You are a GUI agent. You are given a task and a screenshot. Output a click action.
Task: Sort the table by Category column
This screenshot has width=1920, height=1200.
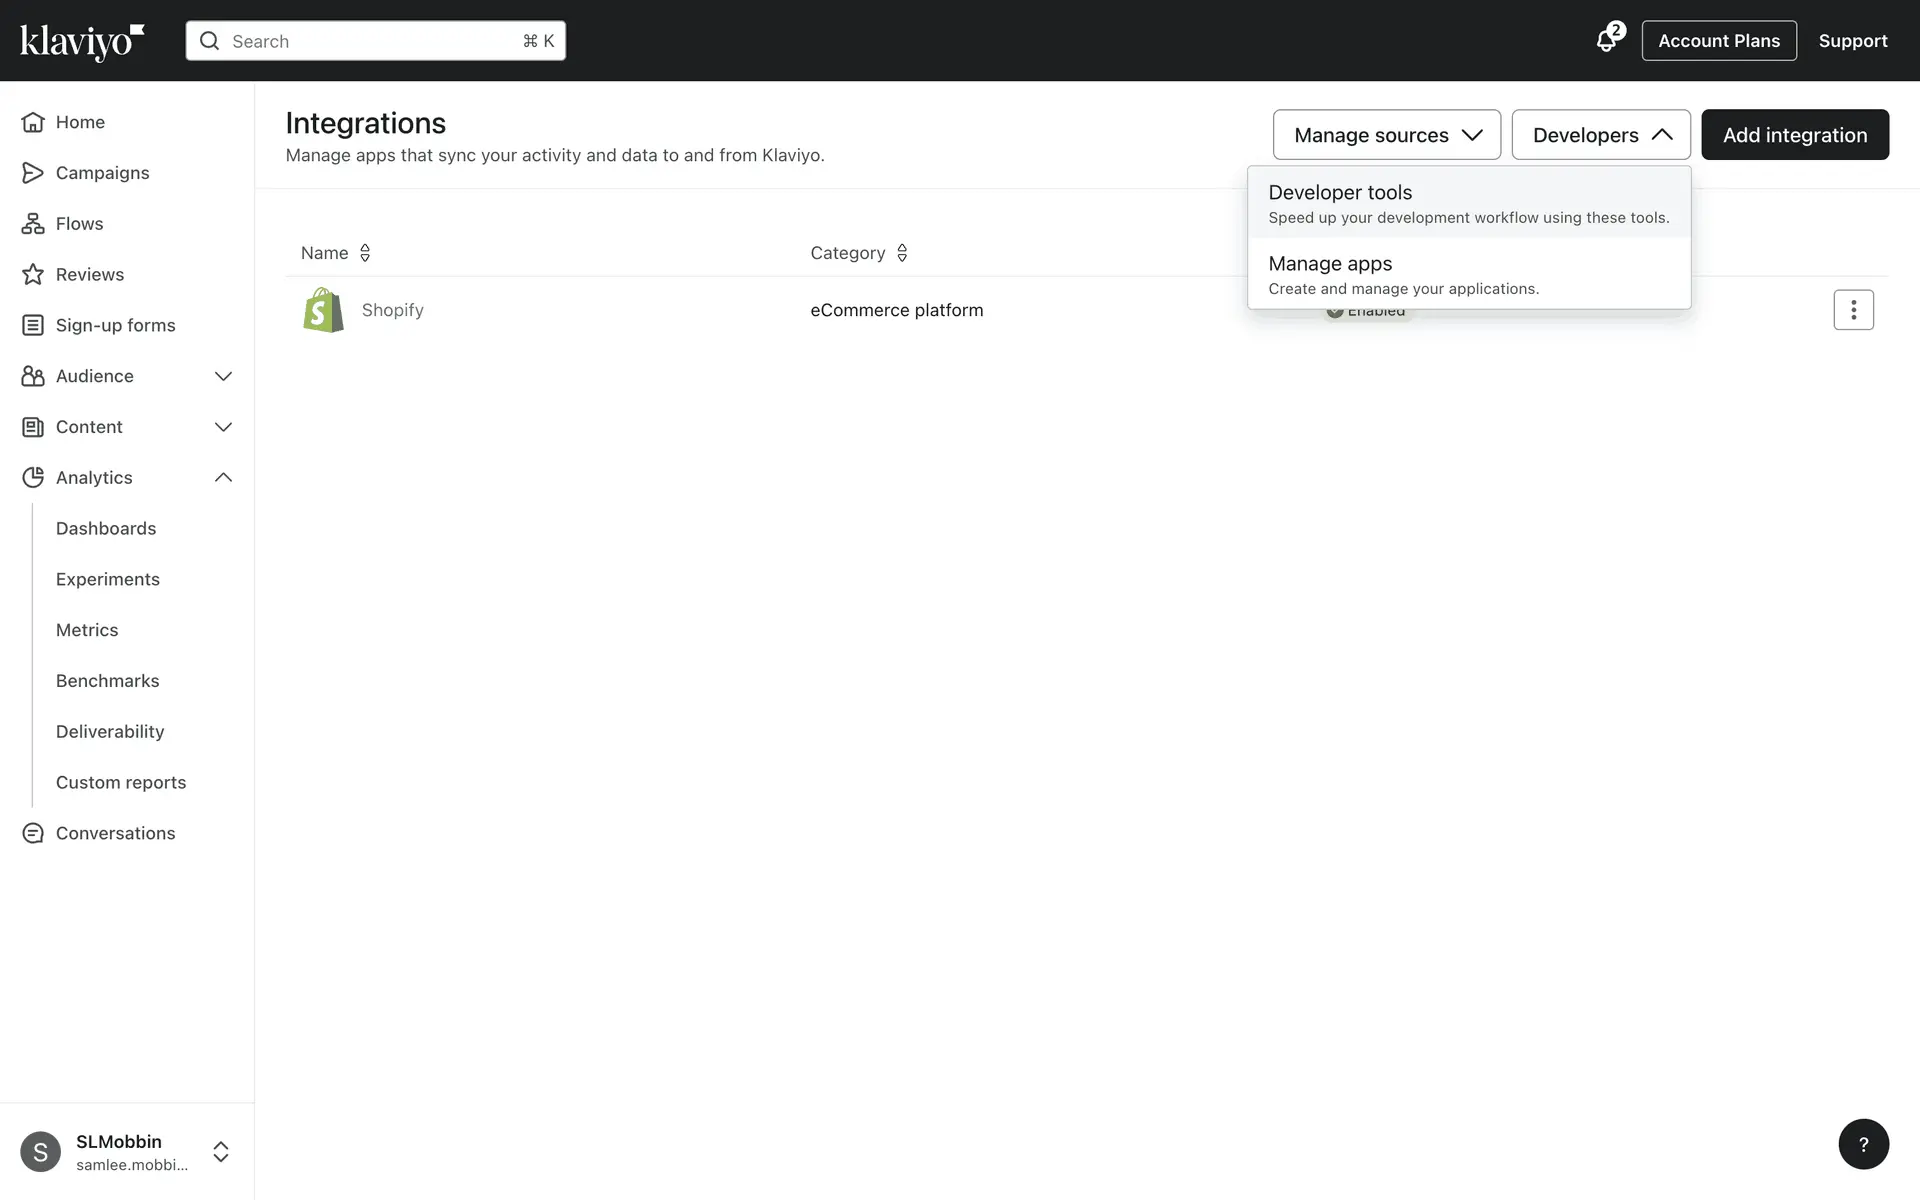click(x=858, y=253)
